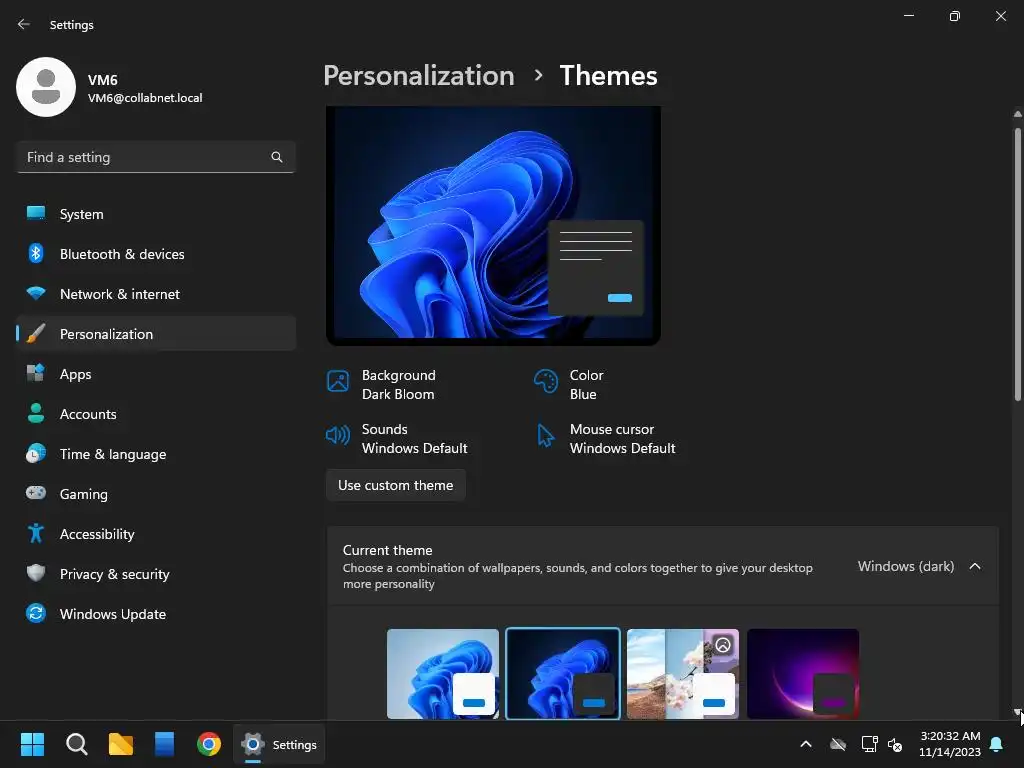Click the Time & language clock icon
Image resolution: width=1024 pixels, height=768 pixels.
click(36, 454)
